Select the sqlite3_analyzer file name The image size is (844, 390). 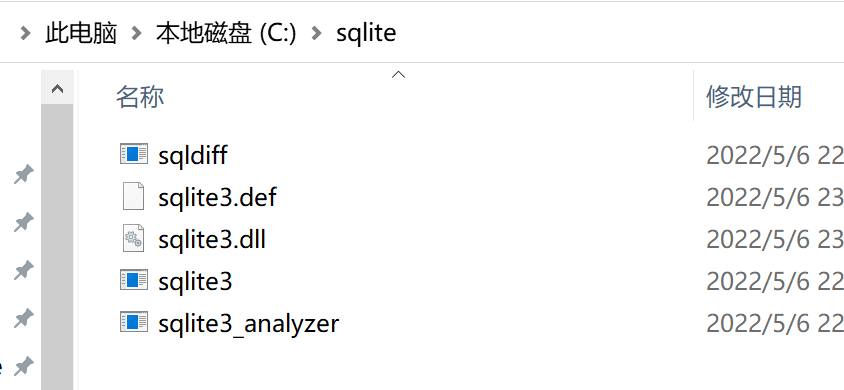249,323
